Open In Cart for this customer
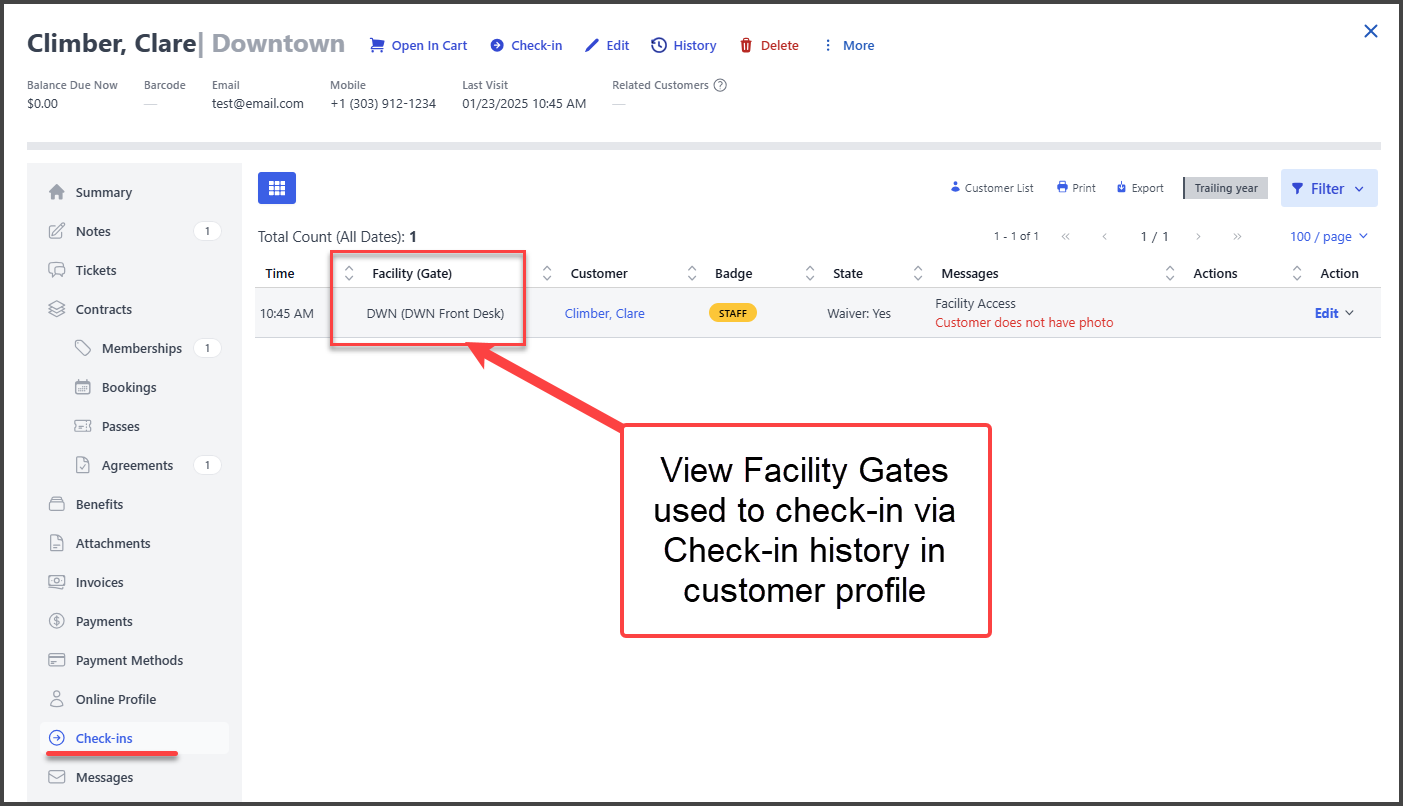 pos(418,45)
